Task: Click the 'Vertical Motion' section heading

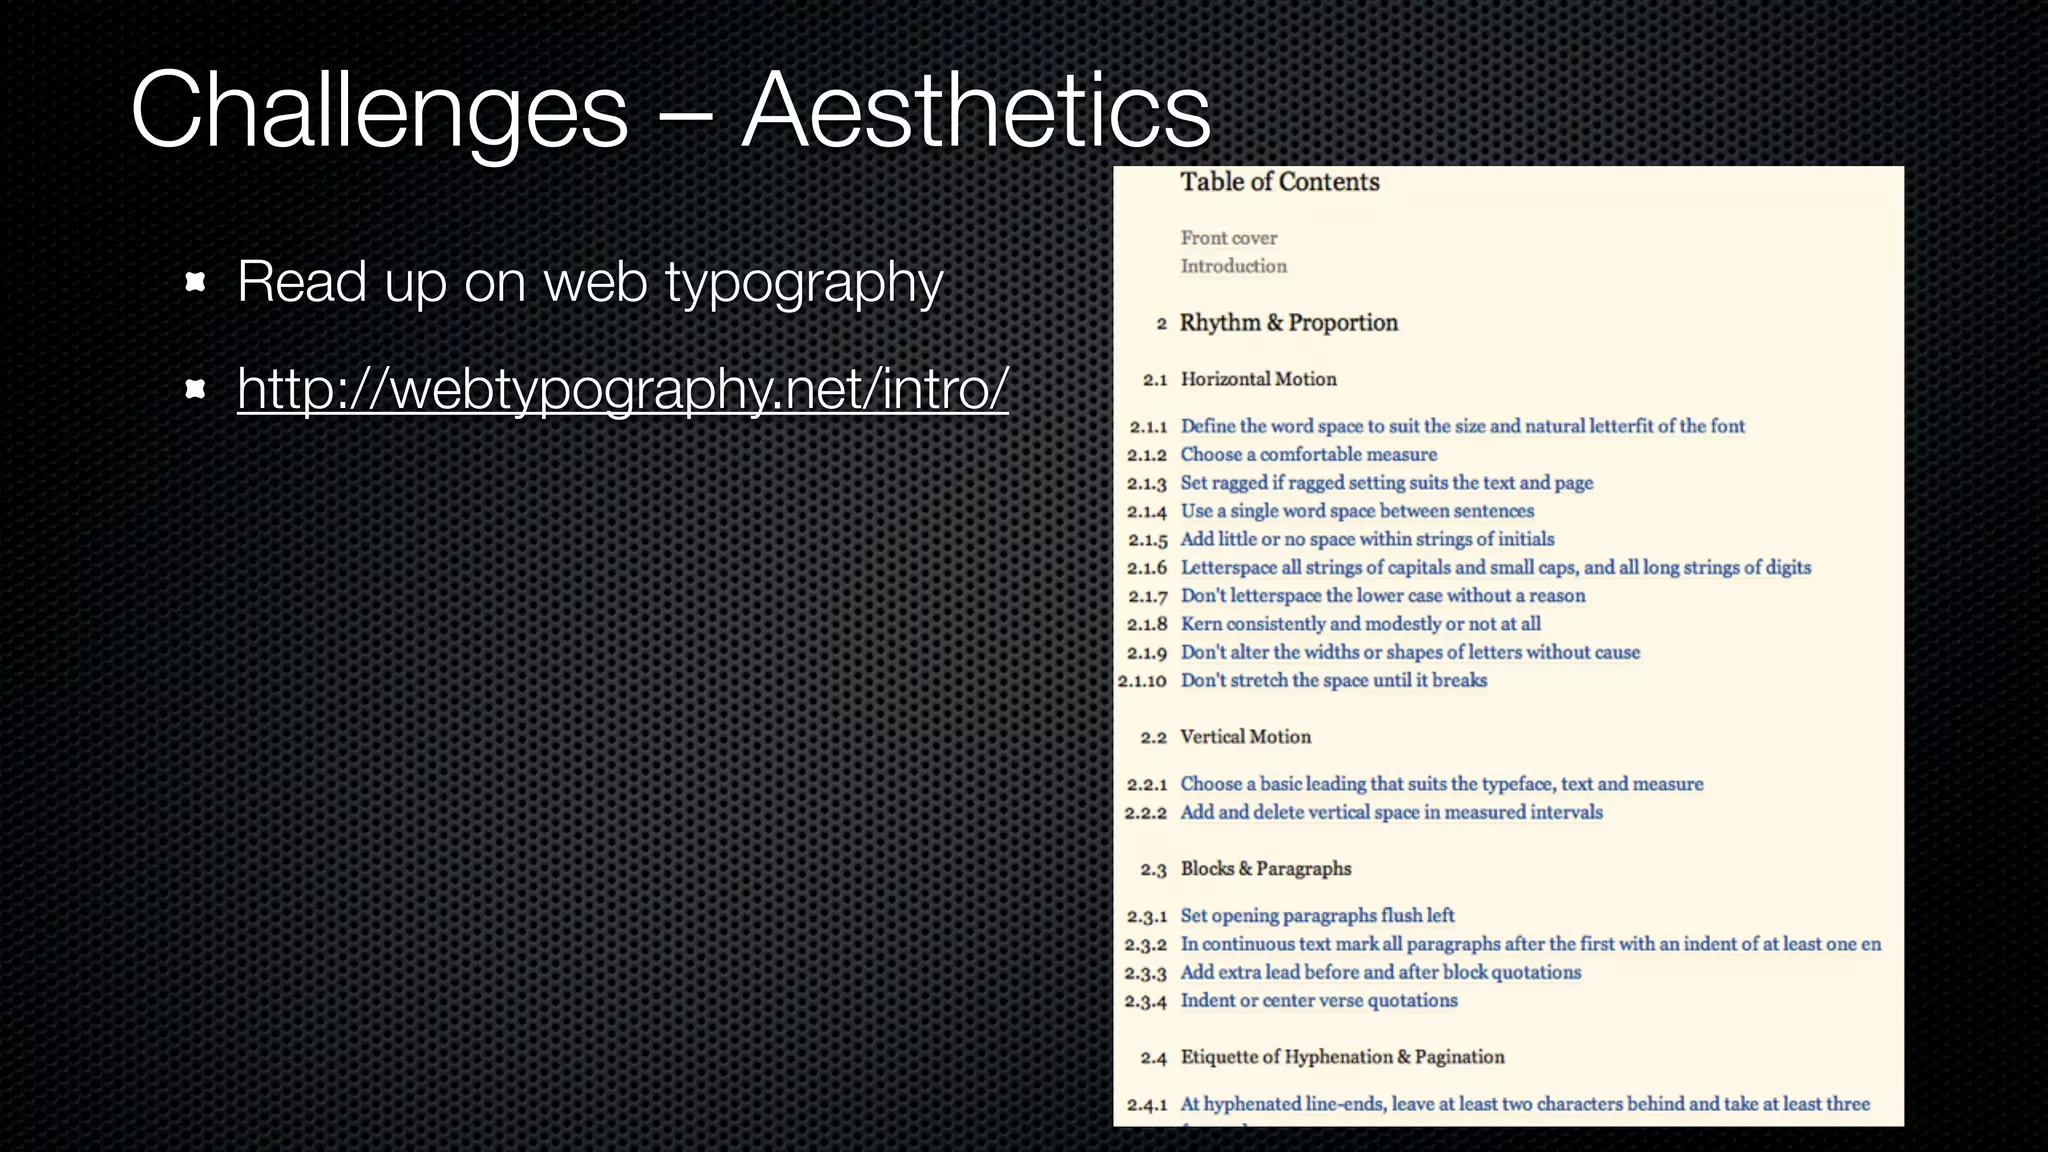Action: tap(1246, 737)
